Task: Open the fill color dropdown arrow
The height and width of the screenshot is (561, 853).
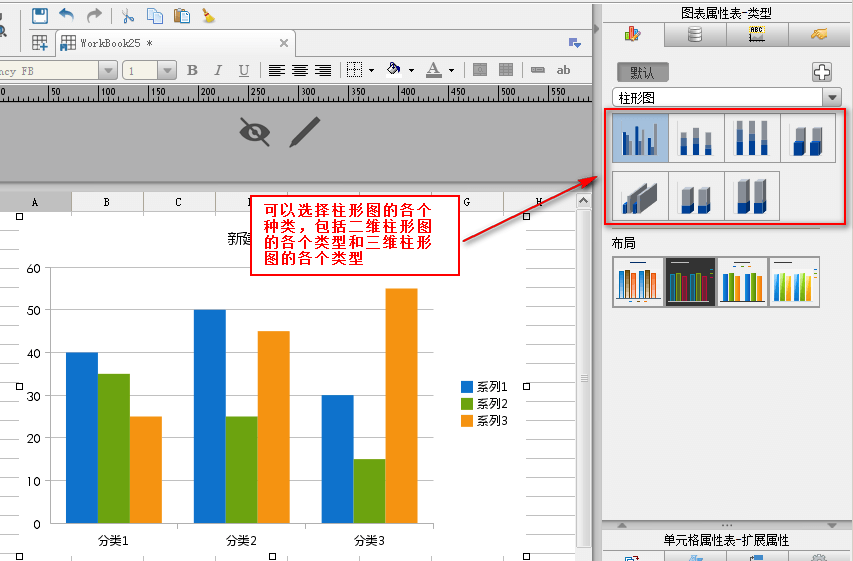Action: tap(411, 71)
